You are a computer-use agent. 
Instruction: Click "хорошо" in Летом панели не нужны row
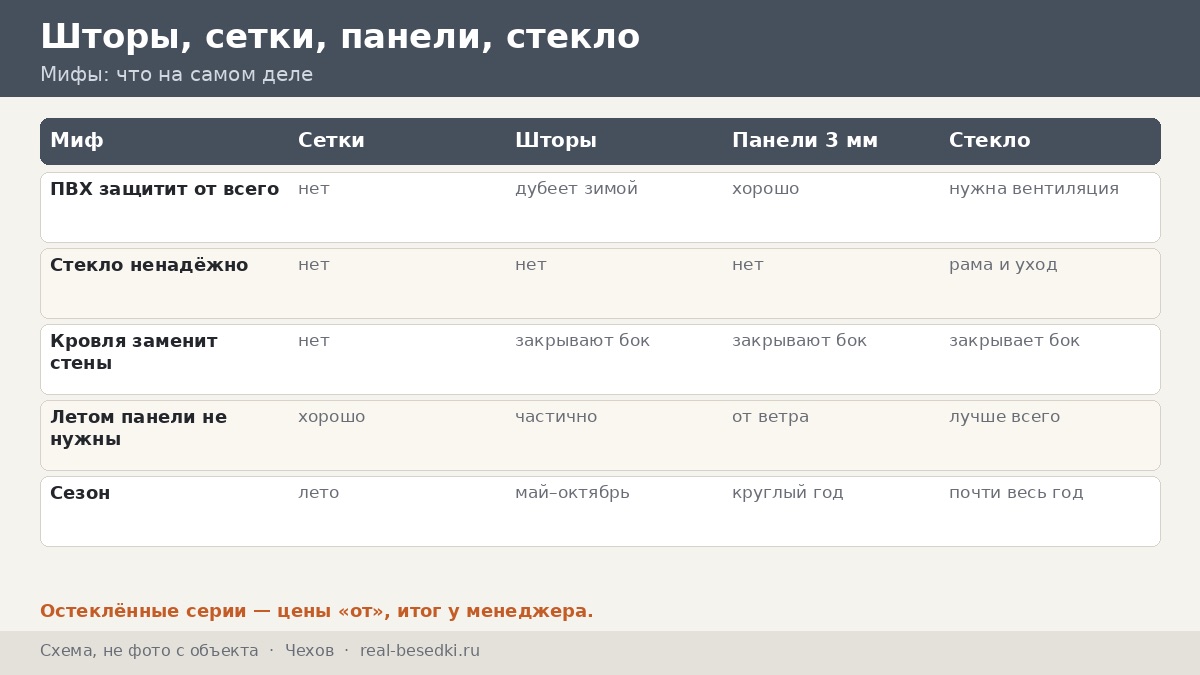(331, 417)
